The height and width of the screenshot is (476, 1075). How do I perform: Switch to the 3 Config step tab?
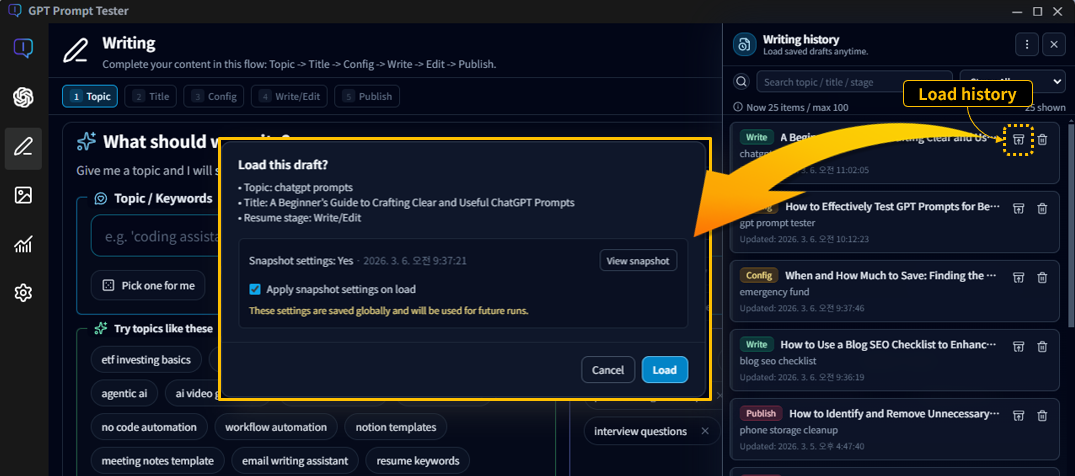(x=214, y=97)
